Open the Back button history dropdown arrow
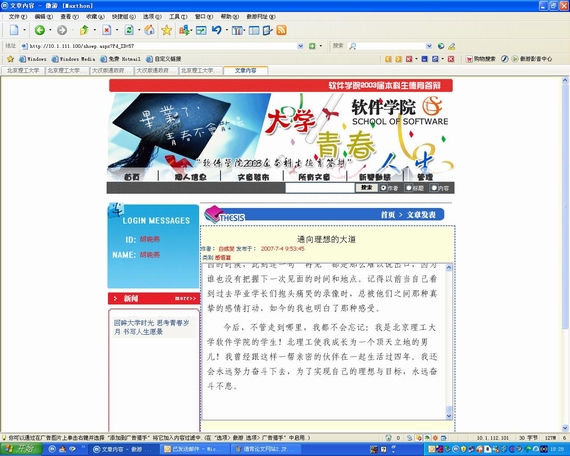This screenshot has width=570, height=456. point(50,30)
